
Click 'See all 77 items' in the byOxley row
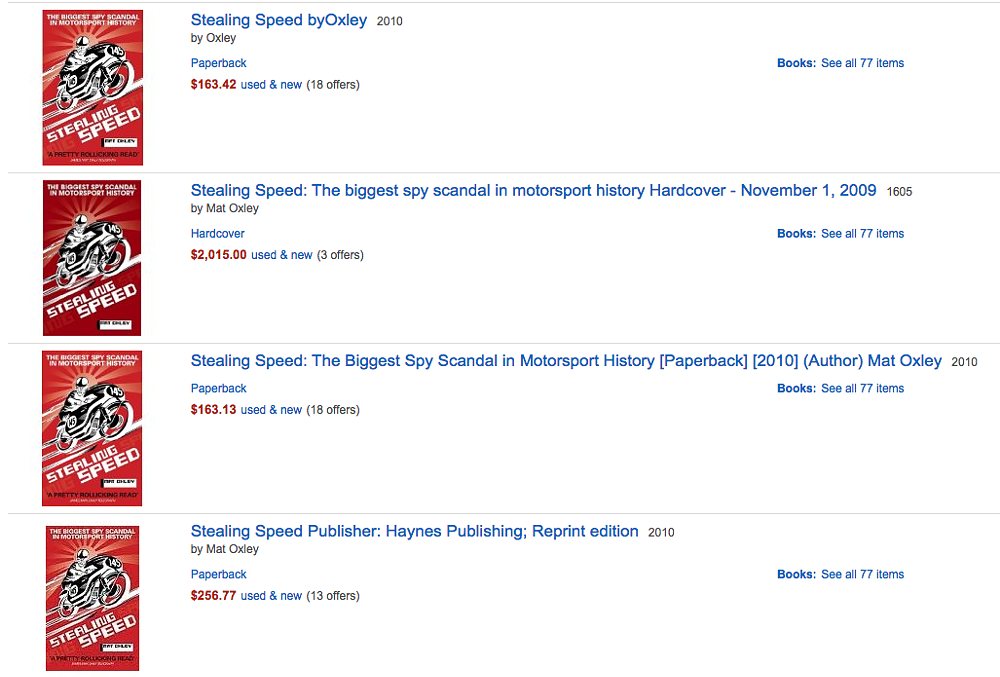[862, 63]
